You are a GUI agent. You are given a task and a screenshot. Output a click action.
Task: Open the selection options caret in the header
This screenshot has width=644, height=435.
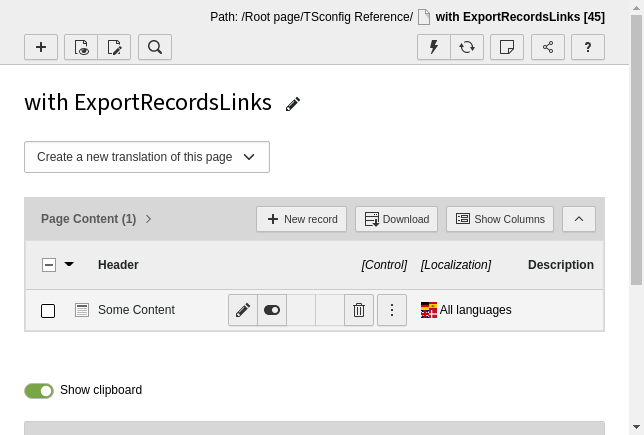pyautogui.click(x=69, y=265)
